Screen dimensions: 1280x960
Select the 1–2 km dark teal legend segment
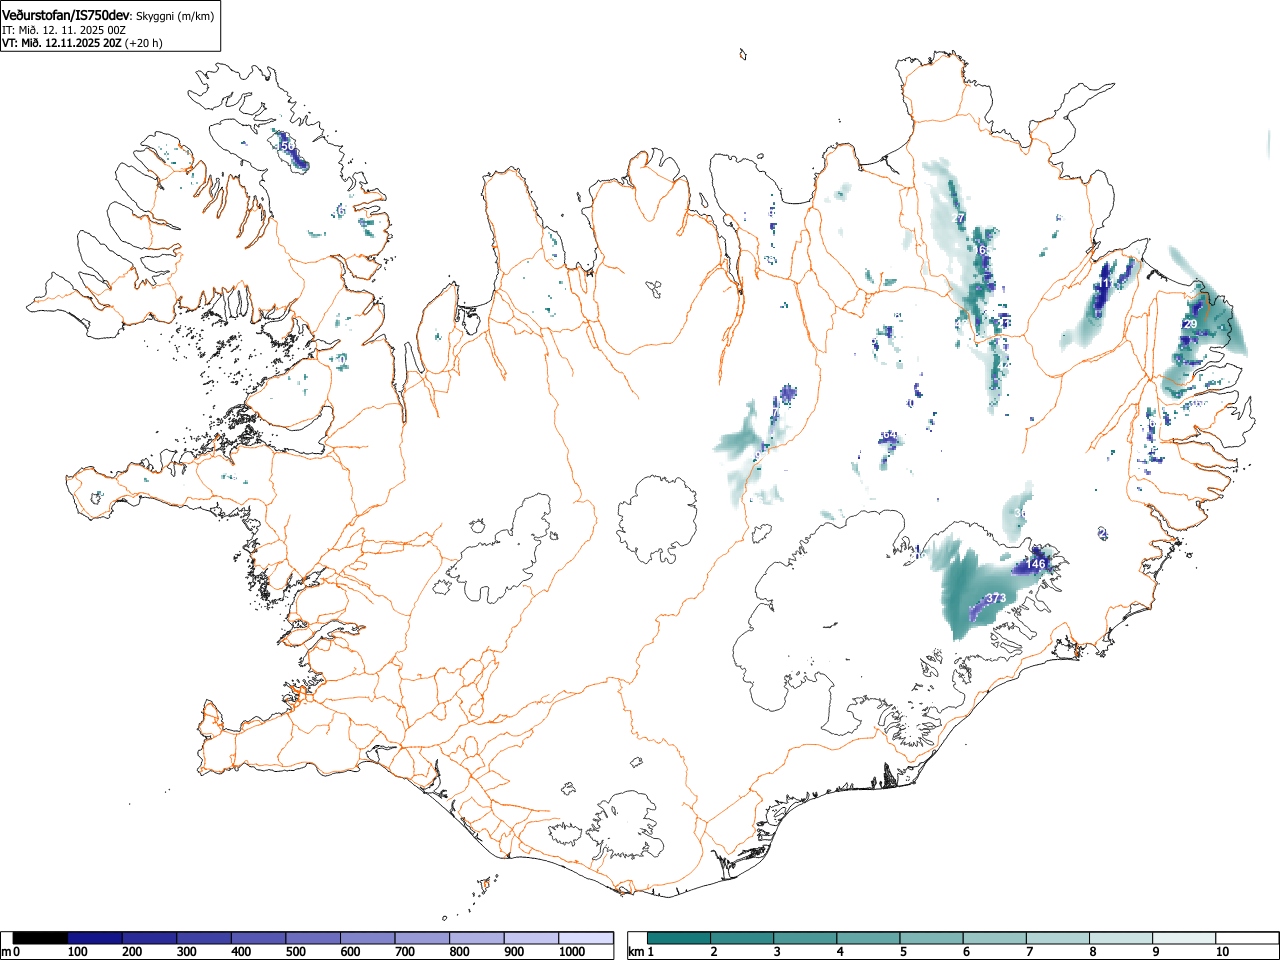pyautogui.click(x=680, y=938)
